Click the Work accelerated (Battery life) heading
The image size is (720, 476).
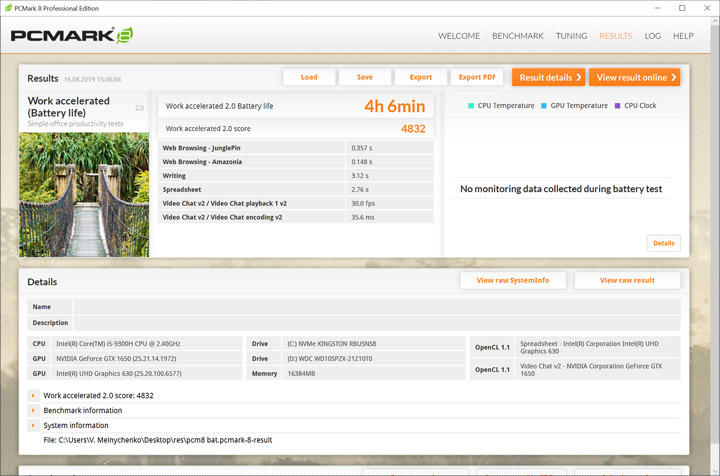tap(69, 107)
